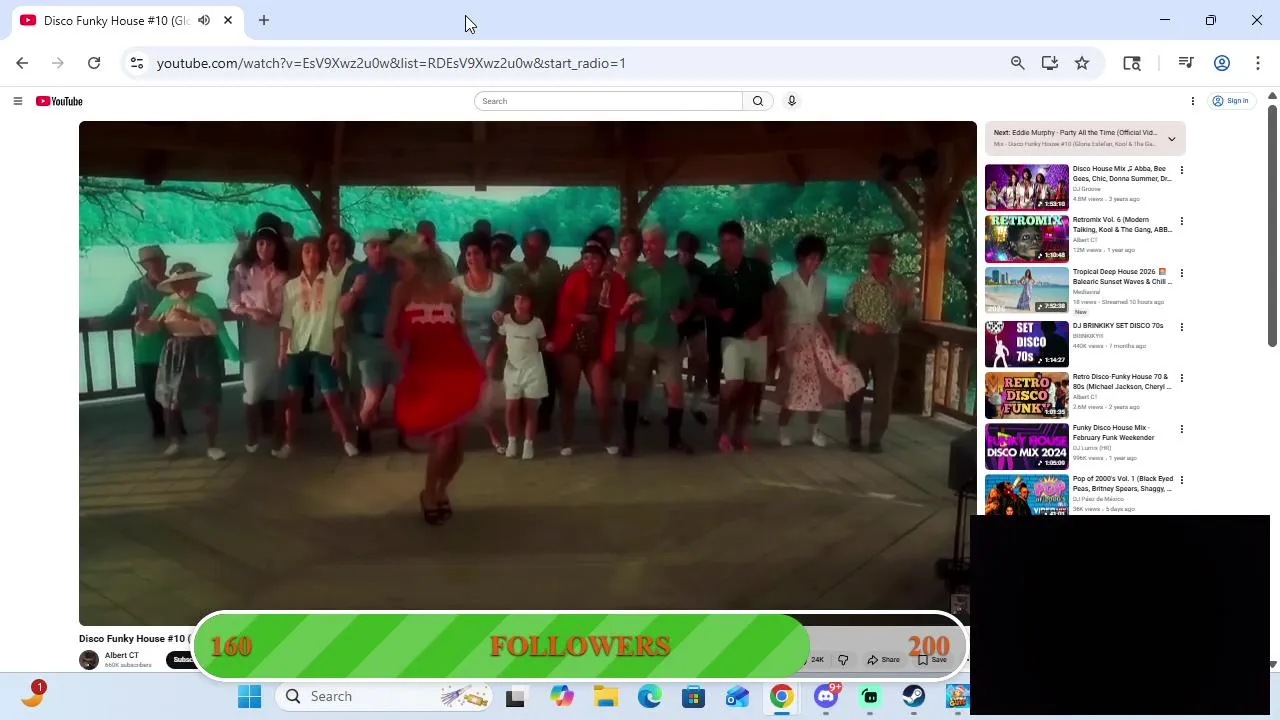Open Chrome profile avatar menu
The height and width of the screenshot is (720, 1280).
coord(1221,63)
